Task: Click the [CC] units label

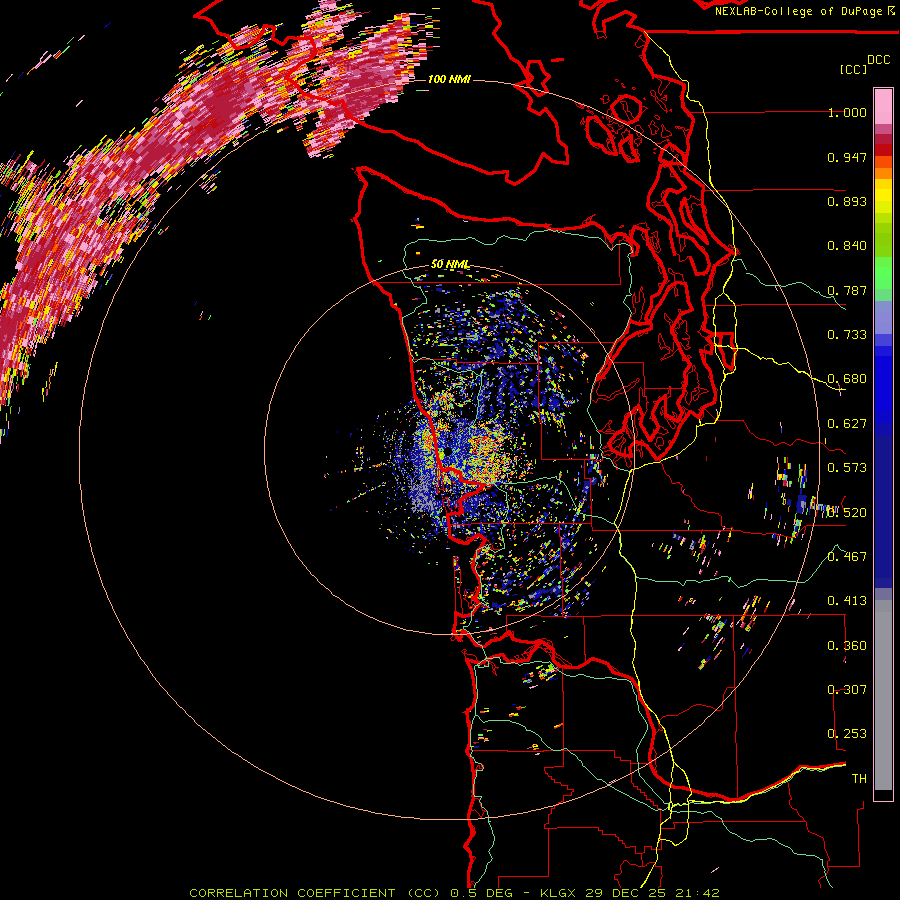Action: [x=853, y=69]
